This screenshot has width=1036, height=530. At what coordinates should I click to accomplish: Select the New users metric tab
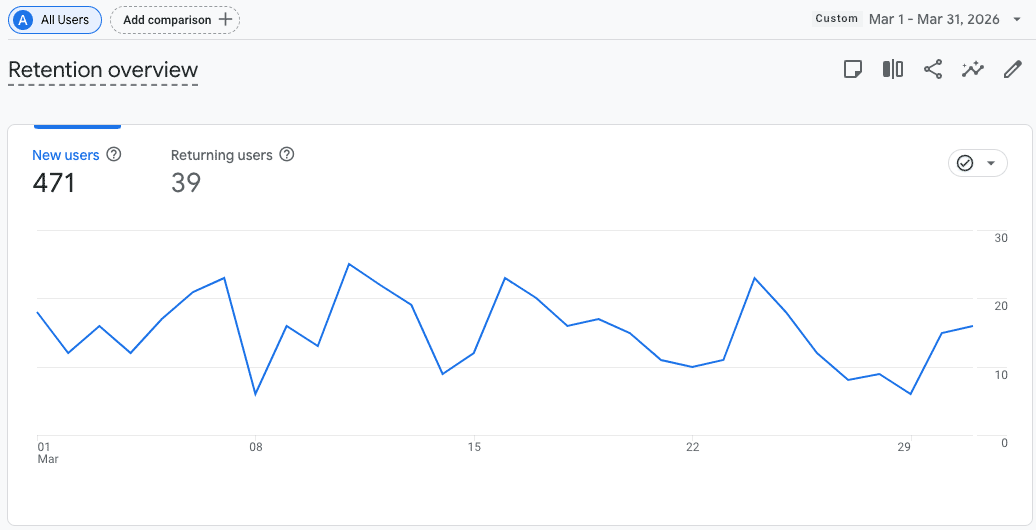pos(66,155)
